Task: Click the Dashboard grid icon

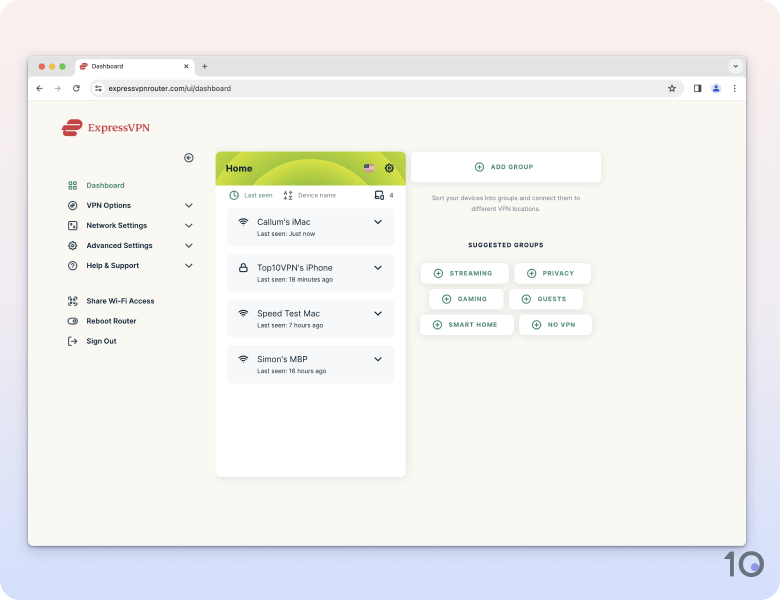Action: [73, 186]
